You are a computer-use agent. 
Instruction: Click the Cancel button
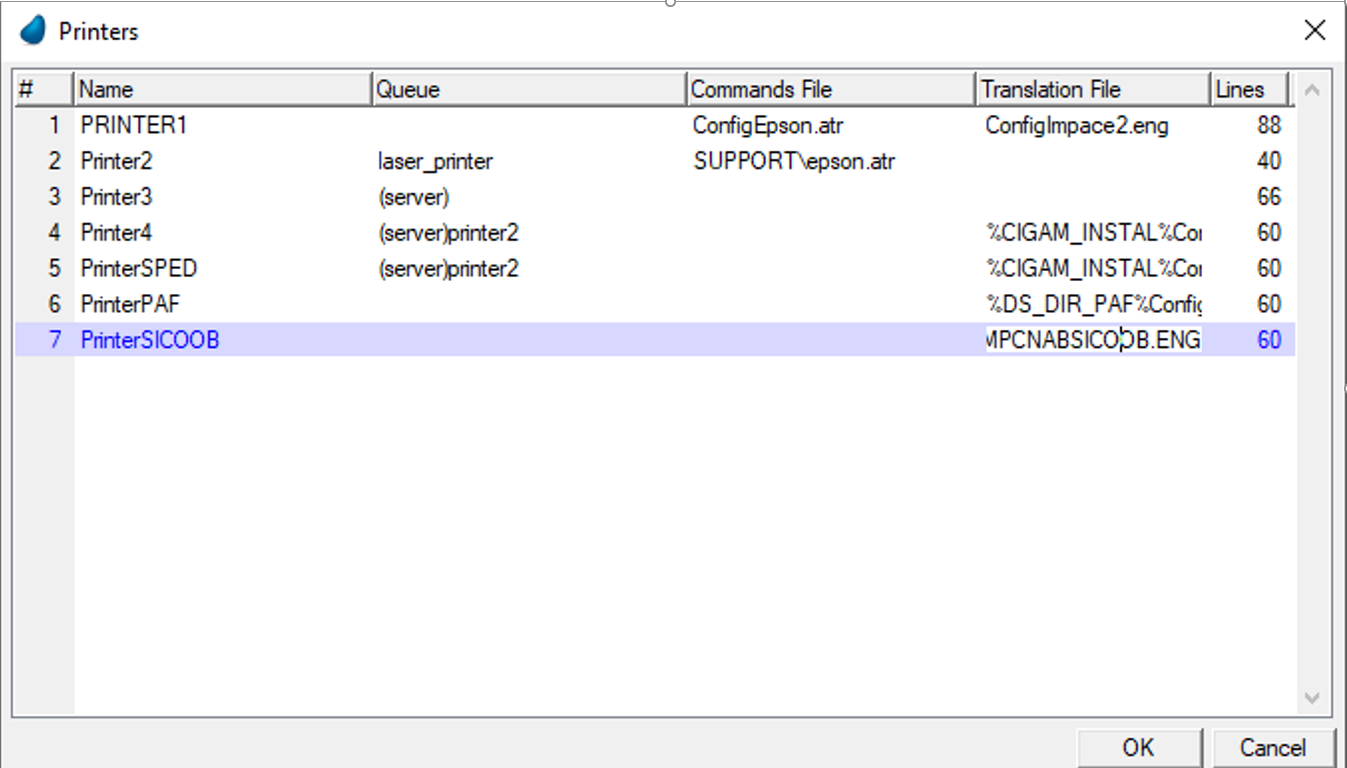tap(1272, 748)
